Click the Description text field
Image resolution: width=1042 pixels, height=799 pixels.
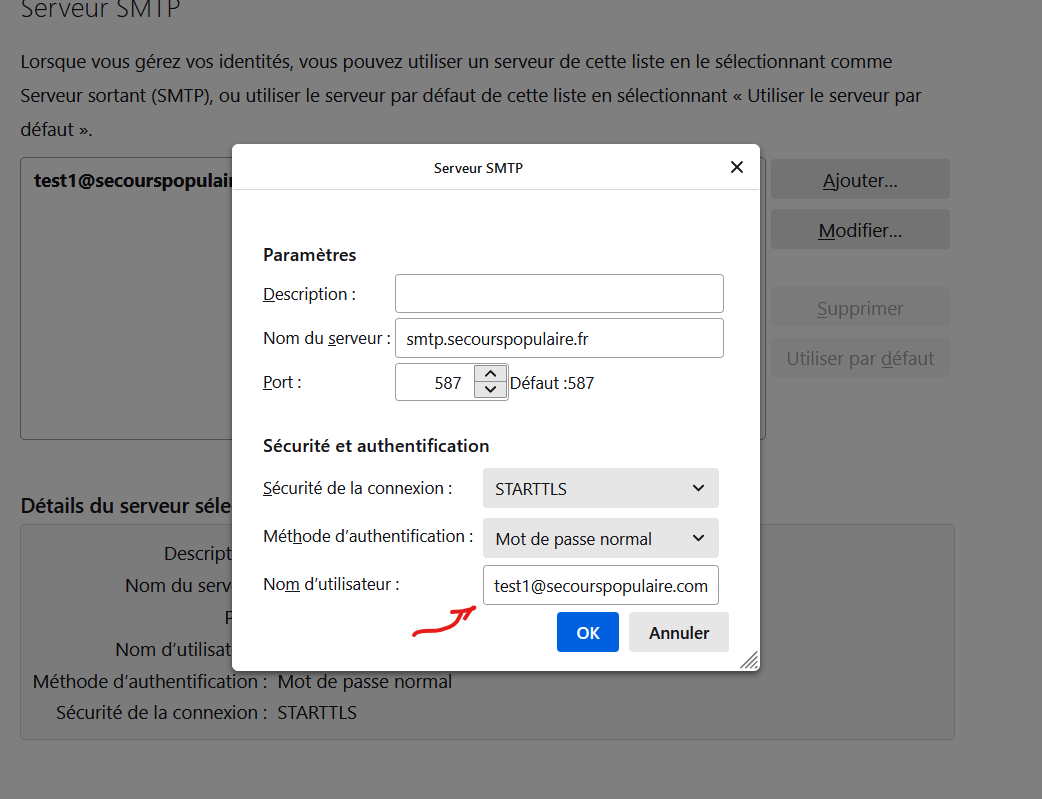coord(559,294)
